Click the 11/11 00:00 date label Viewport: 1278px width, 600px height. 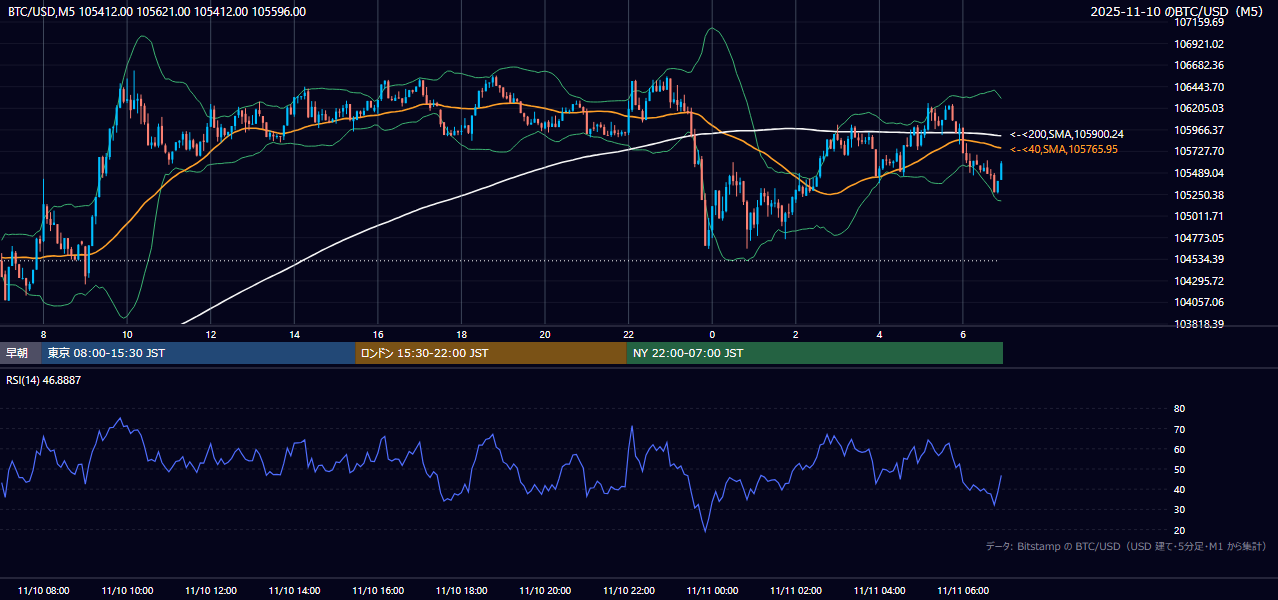pyautogui.click(x=712, y=591)
